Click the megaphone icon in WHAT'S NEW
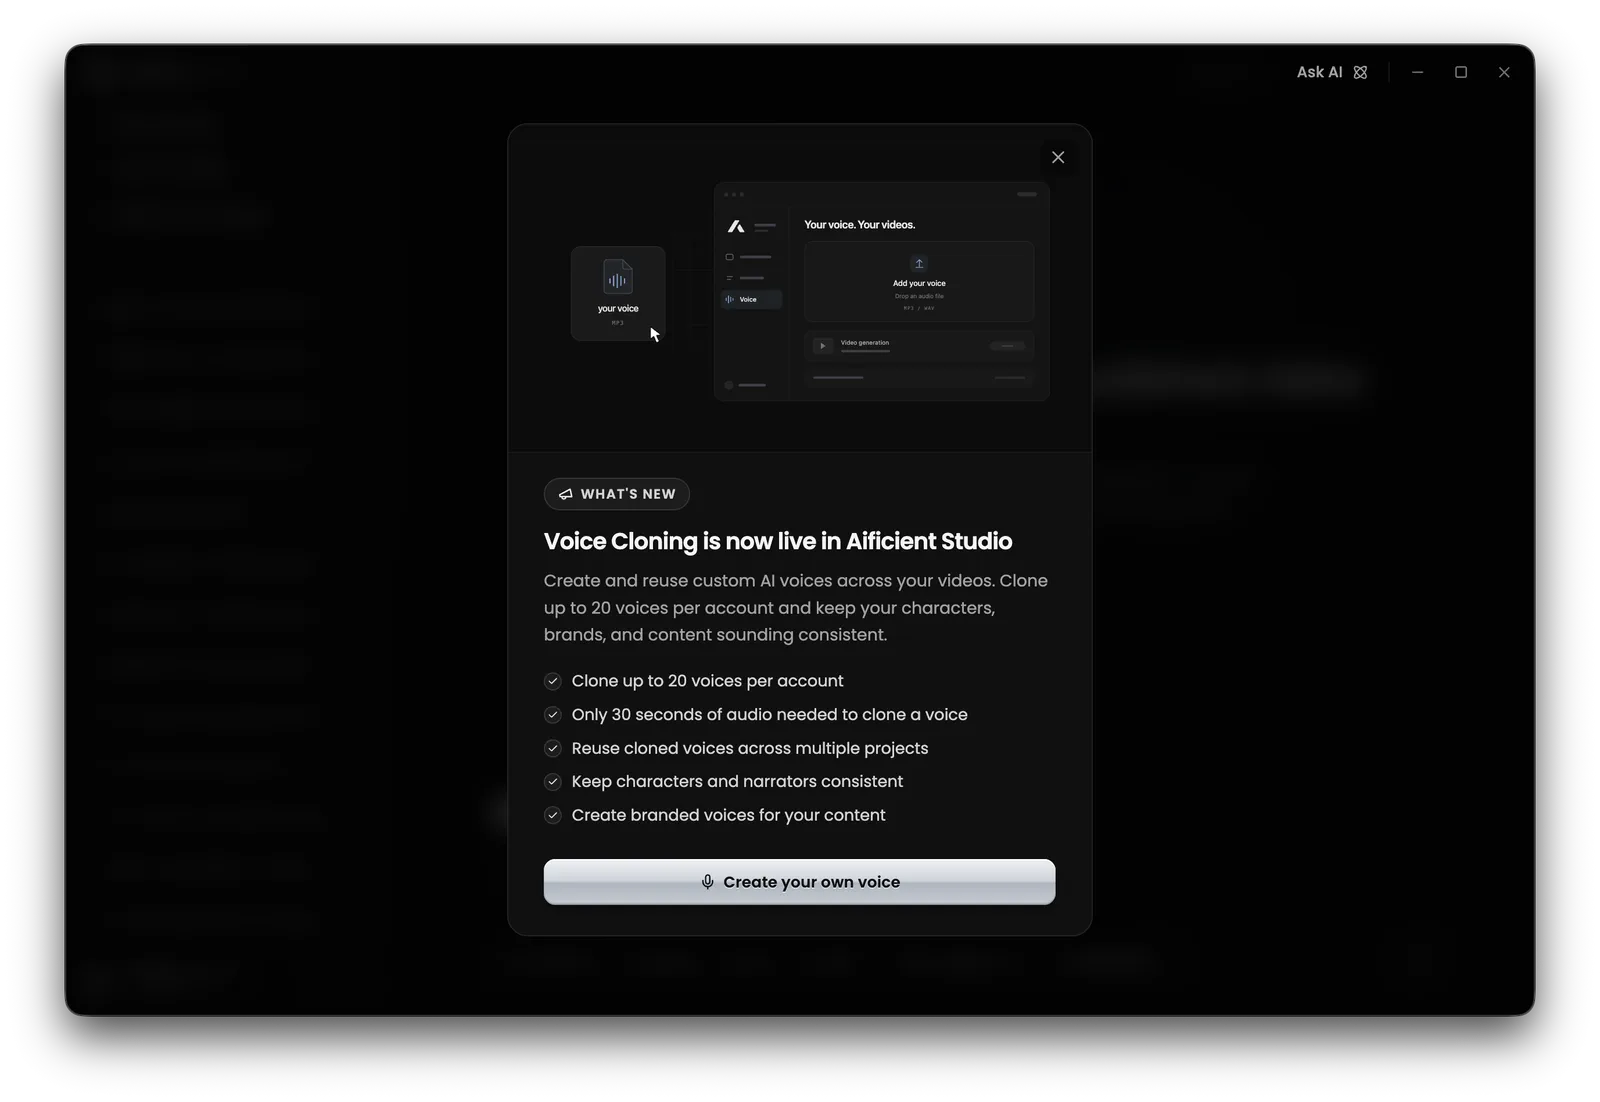The height and width of the screenshot is (1102, 1600). (x=566, y=494)
